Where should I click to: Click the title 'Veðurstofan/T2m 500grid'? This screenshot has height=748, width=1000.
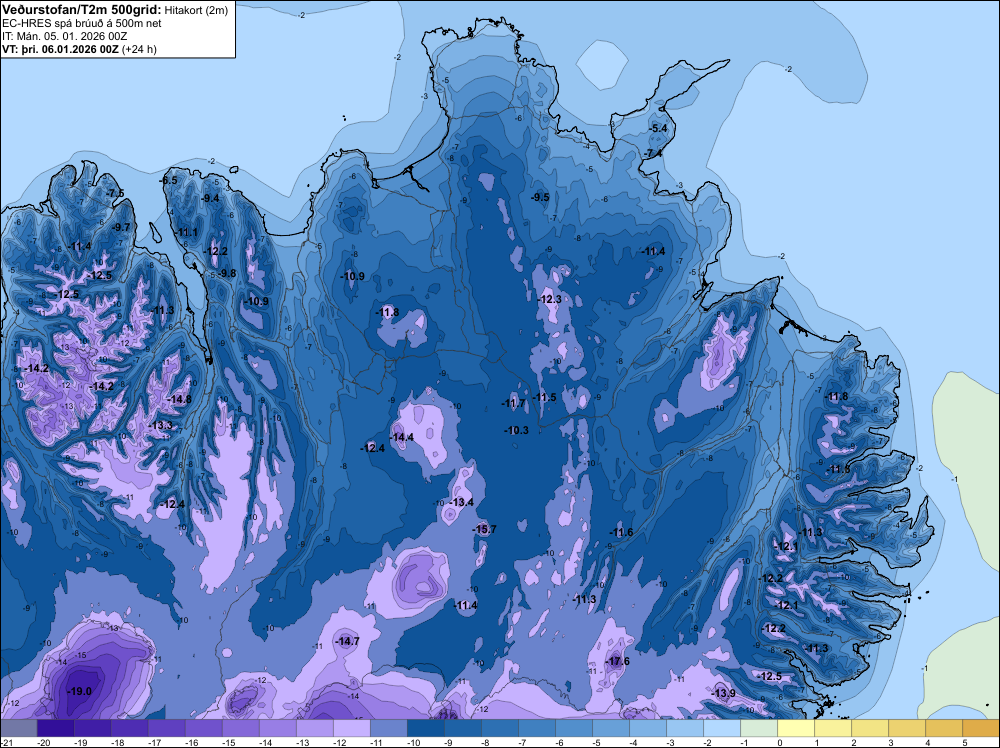tap(82, 10)
